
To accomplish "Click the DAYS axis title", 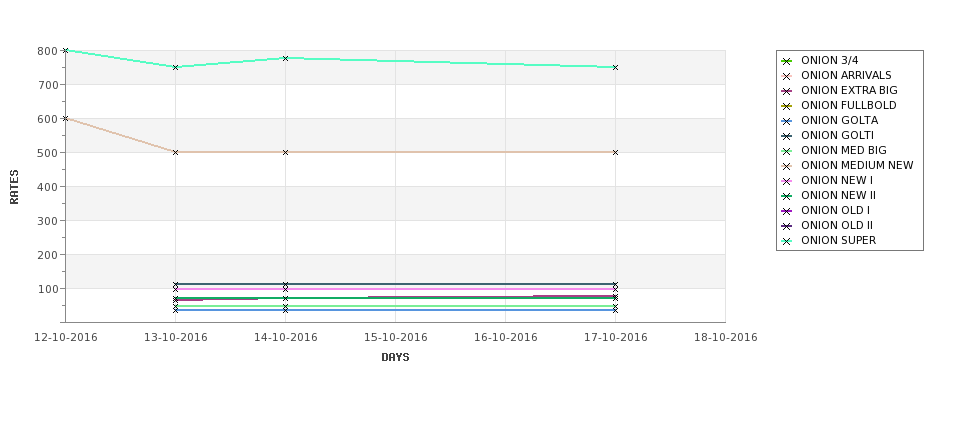I will pos(395,357).
